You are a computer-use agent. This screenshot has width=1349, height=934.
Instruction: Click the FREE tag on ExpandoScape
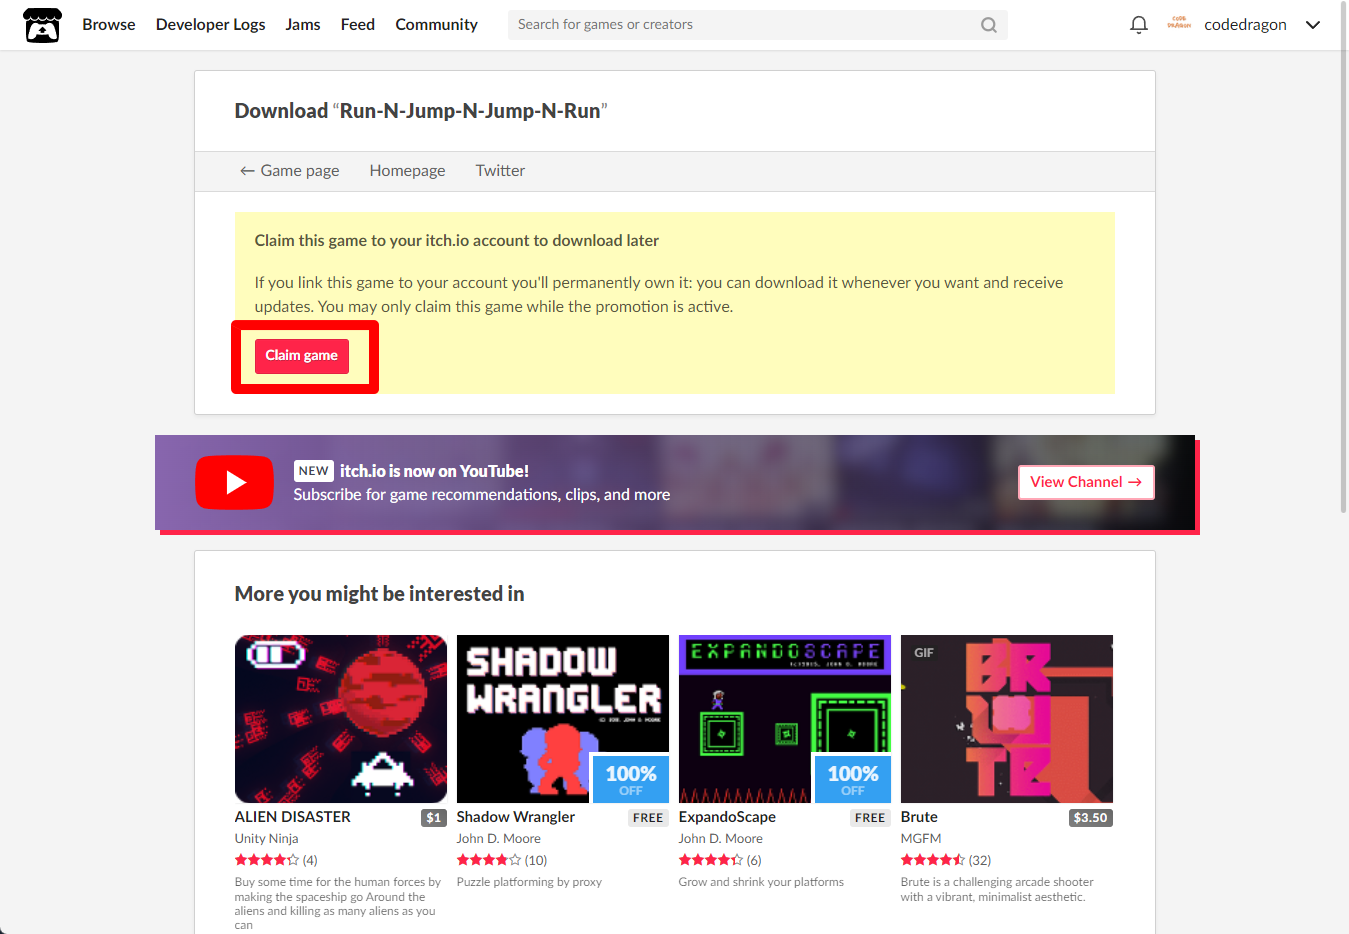870,818
